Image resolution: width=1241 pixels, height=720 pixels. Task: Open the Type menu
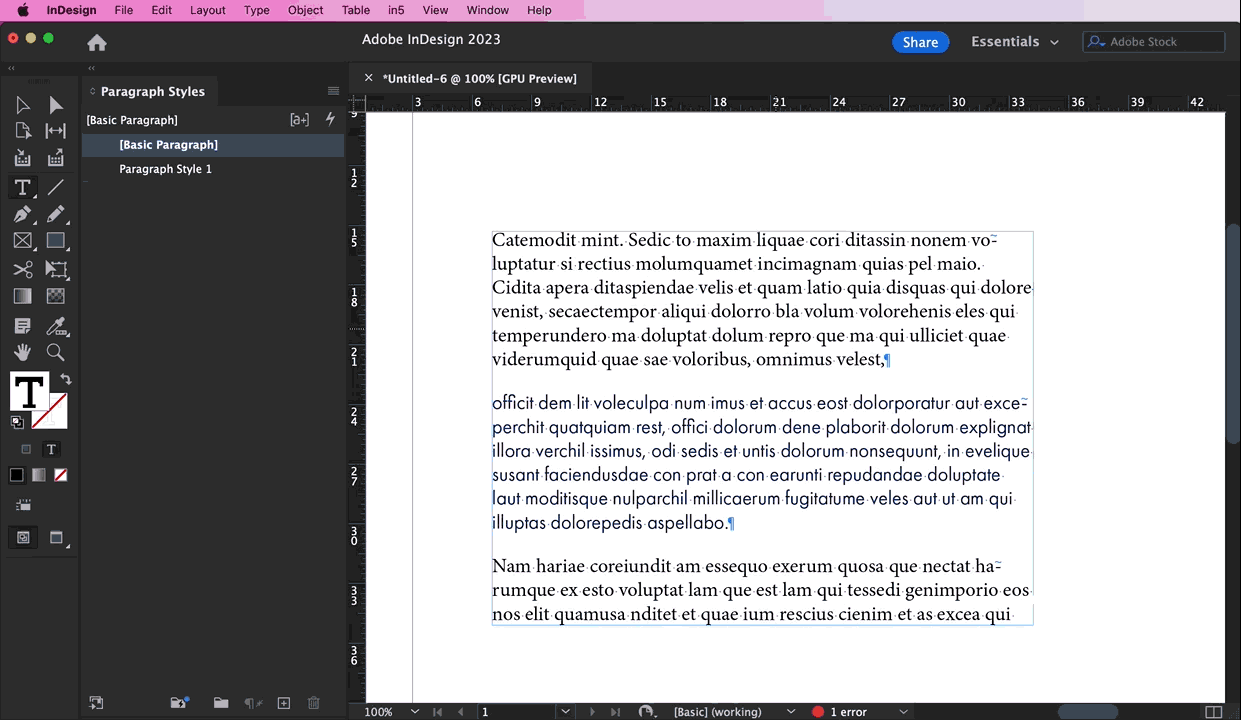[x=257, y=10]
